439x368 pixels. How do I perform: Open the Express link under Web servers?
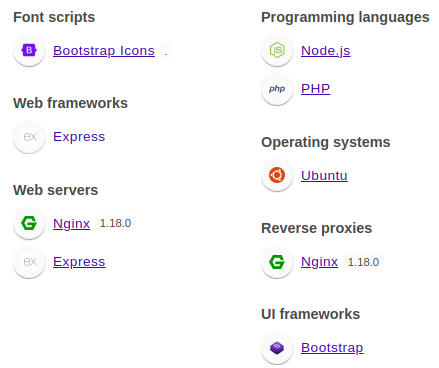tap(79, 262)
